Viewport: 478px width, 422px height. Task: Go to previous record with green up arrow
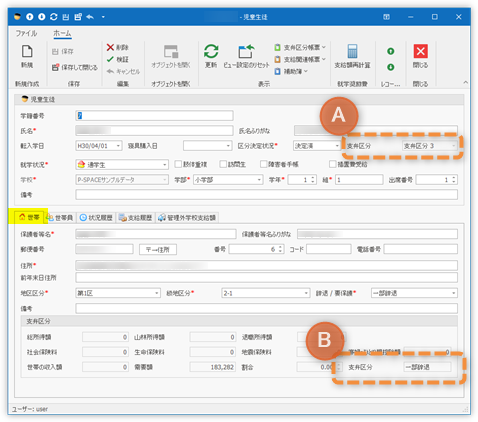coord(391,51)
